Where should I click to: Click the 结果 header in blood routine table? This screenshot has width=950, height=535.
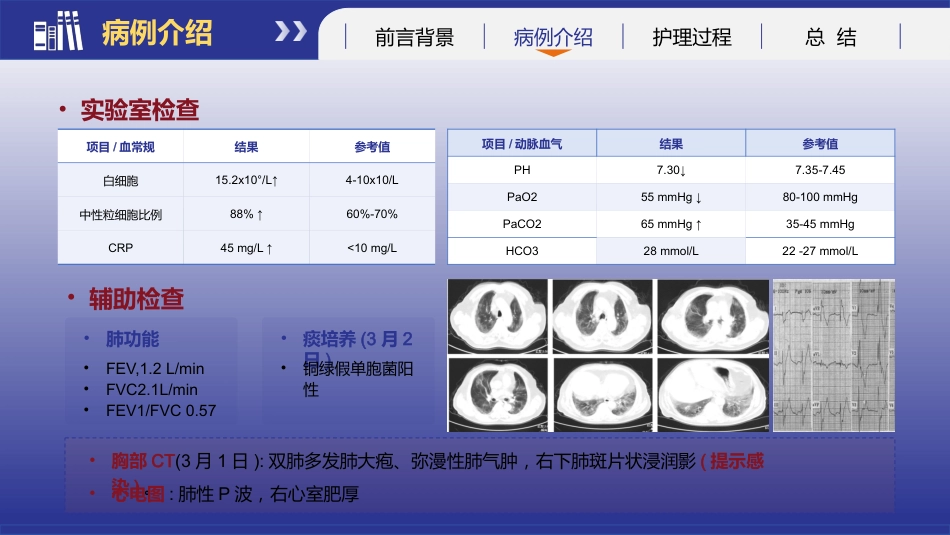click(247, 147)
